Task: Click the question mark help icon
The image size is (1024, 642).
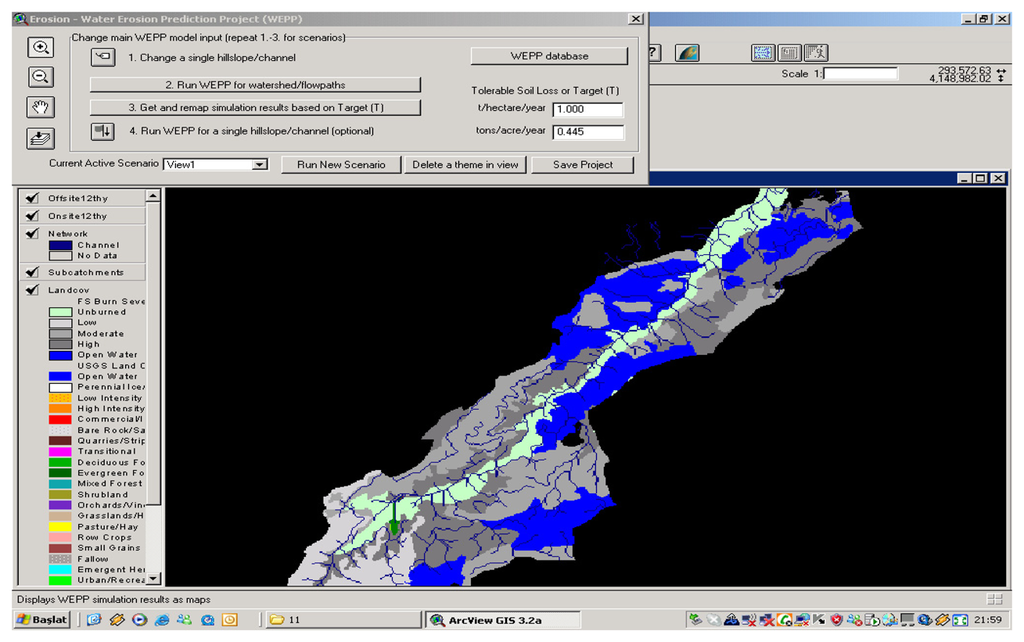Action: pyautogui.click(x=654, y=53)
